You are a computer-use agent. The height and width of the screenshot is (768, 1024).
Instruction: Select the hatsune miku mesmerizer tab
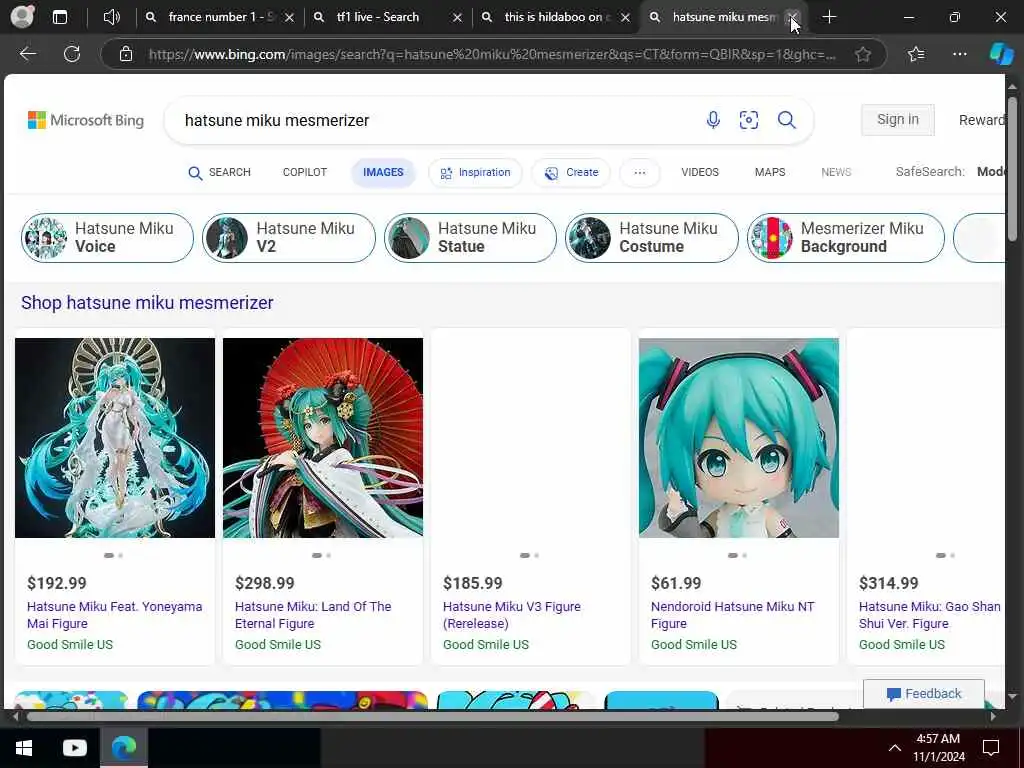pyautogui.click(x=724, y=17)
